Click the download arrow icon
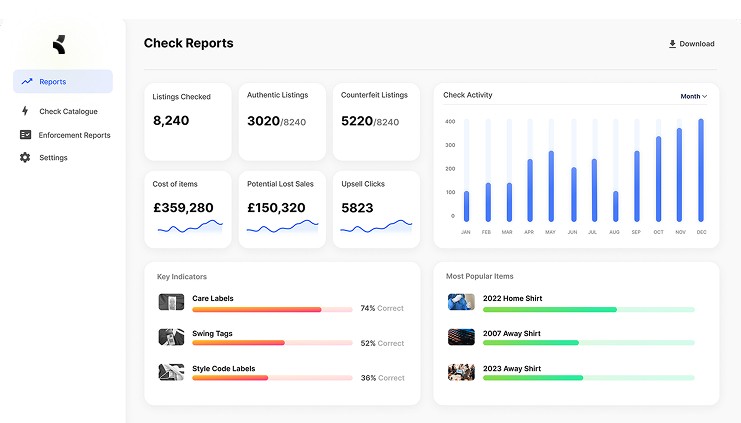 pyautogui.click(x=672, y=44)
